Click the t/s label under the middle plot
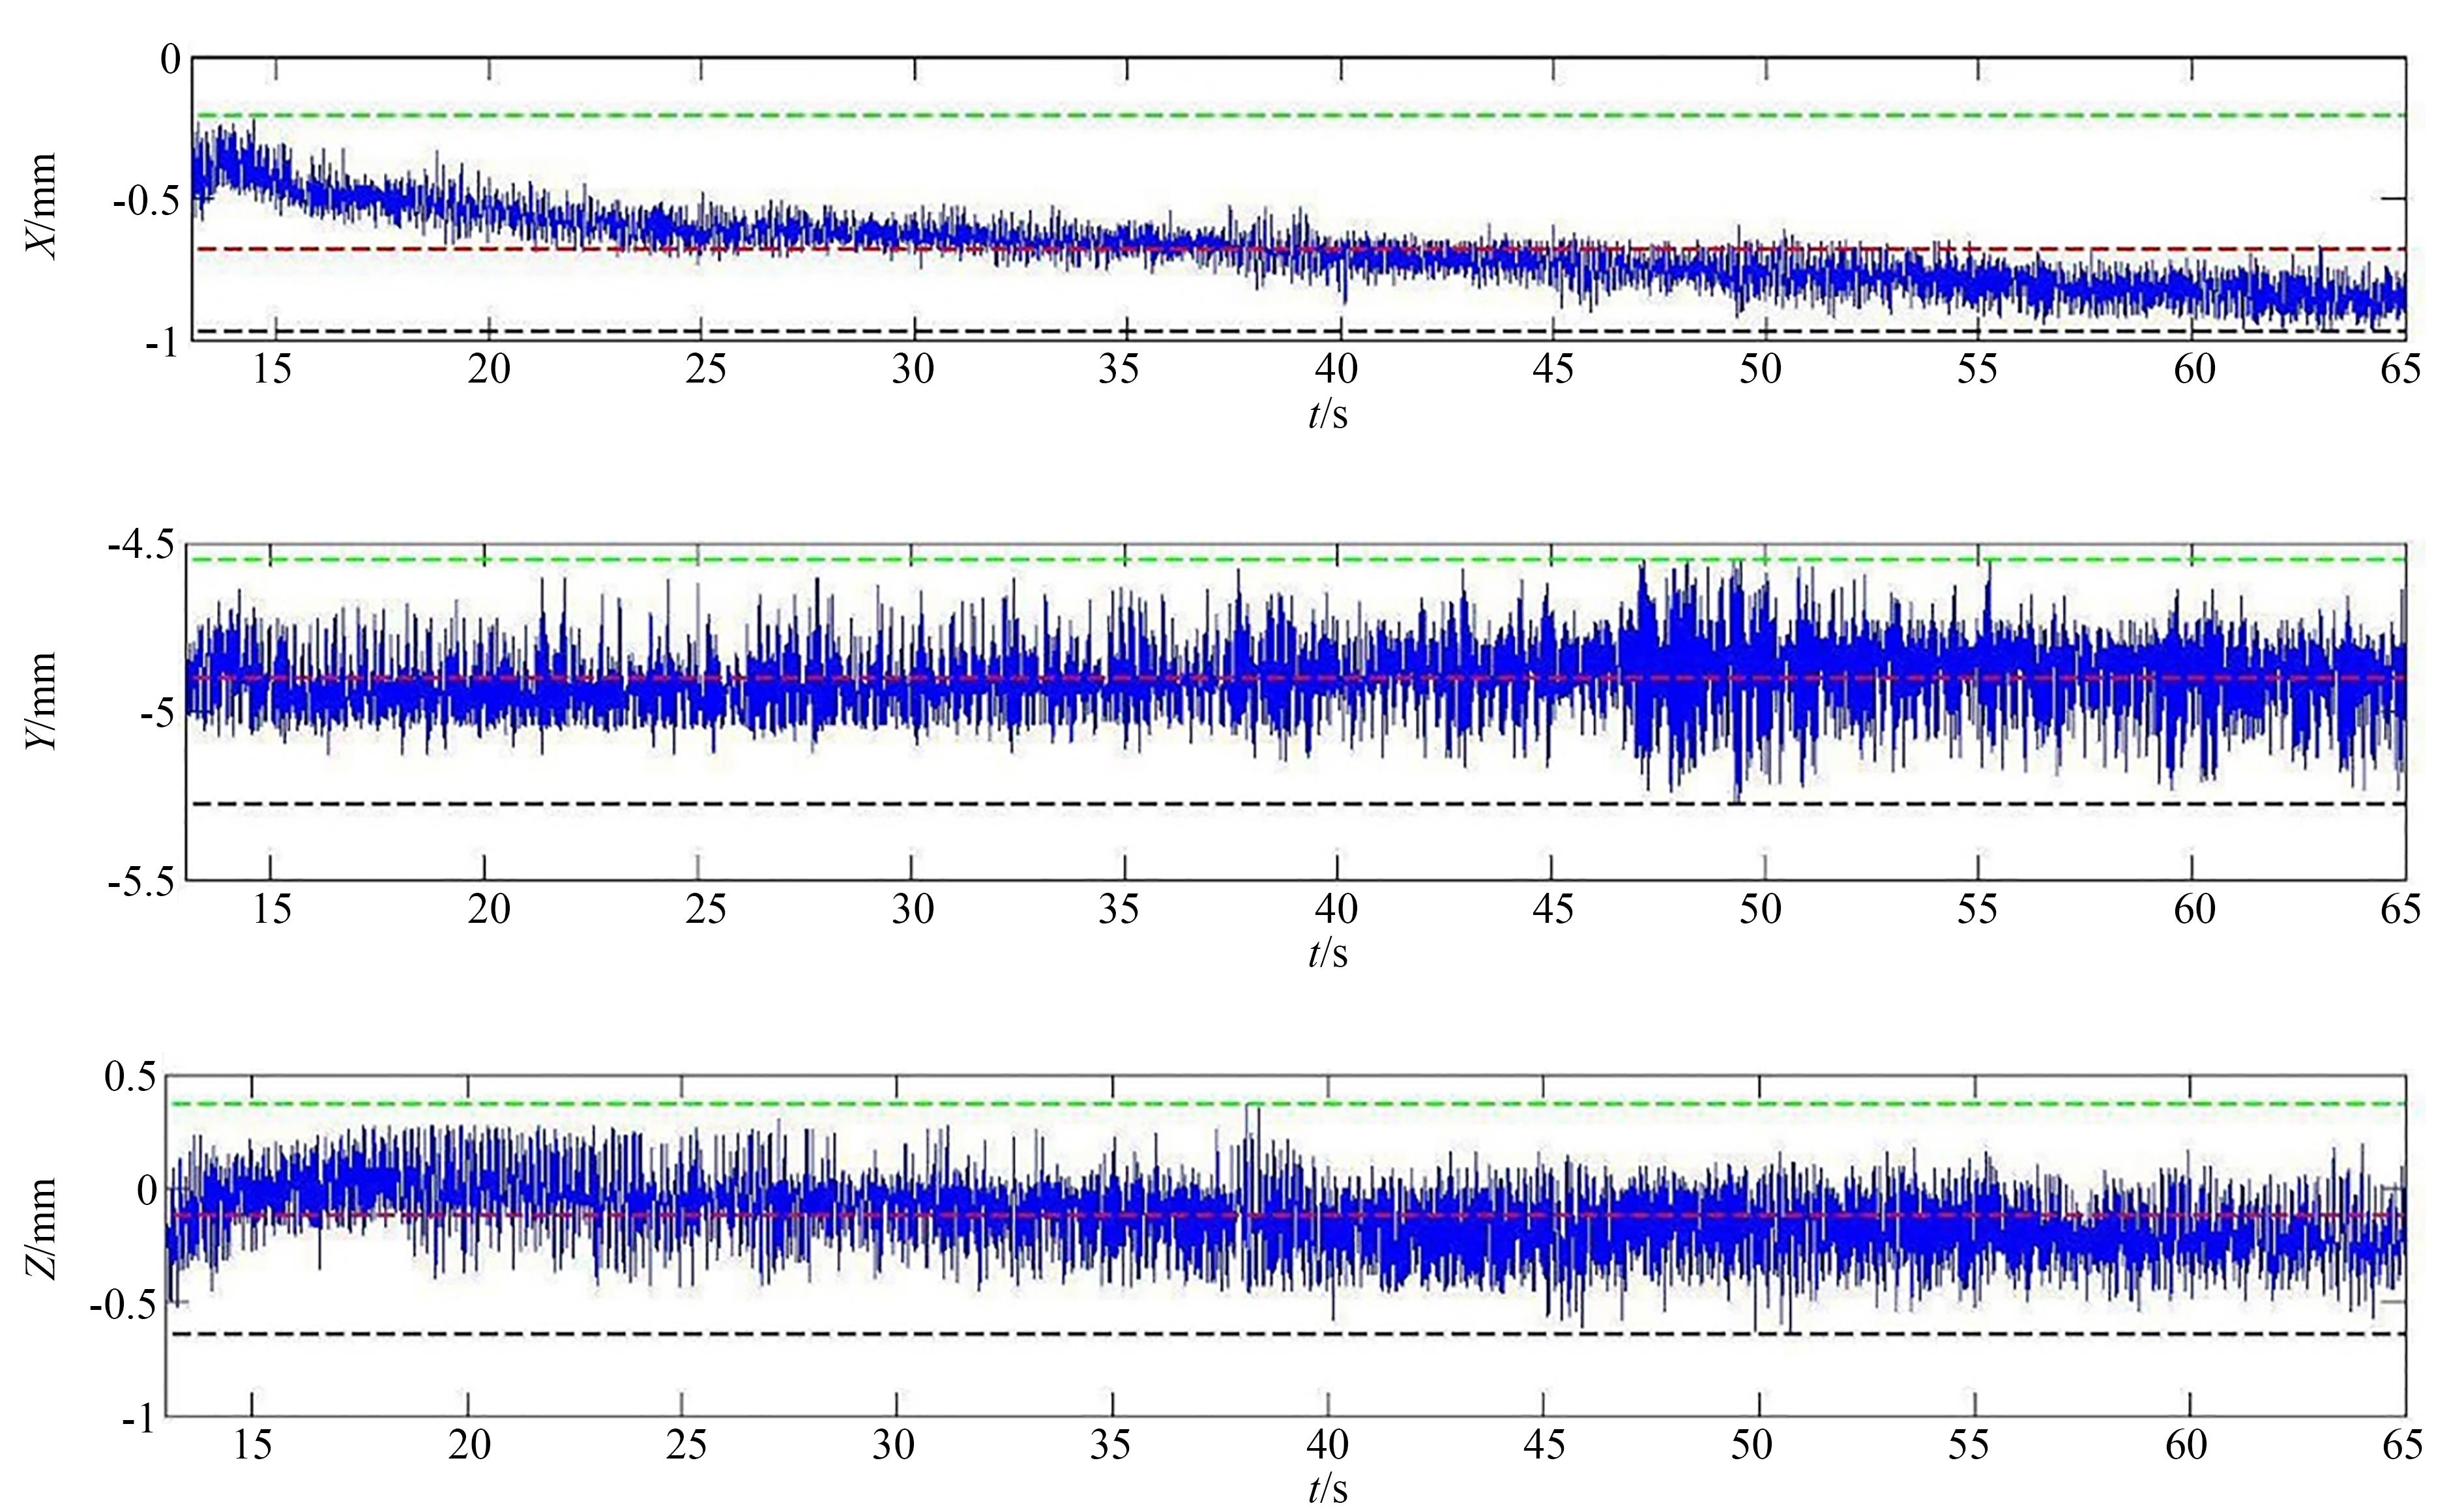2464x1510 pixels. (x=1328, y=953)
